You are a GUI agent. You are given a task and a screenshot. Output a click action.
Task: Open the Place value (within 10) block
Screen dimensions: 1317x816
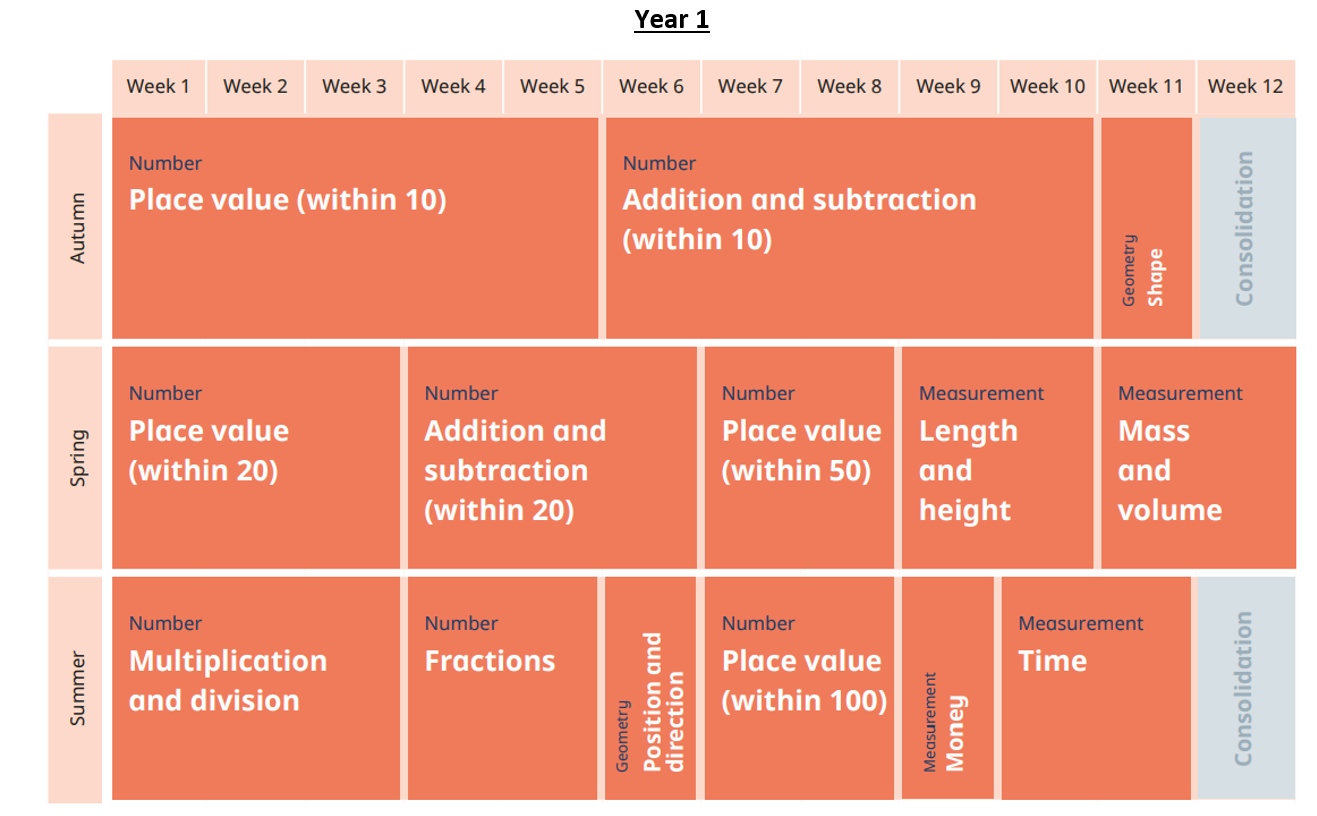[355, 228]
